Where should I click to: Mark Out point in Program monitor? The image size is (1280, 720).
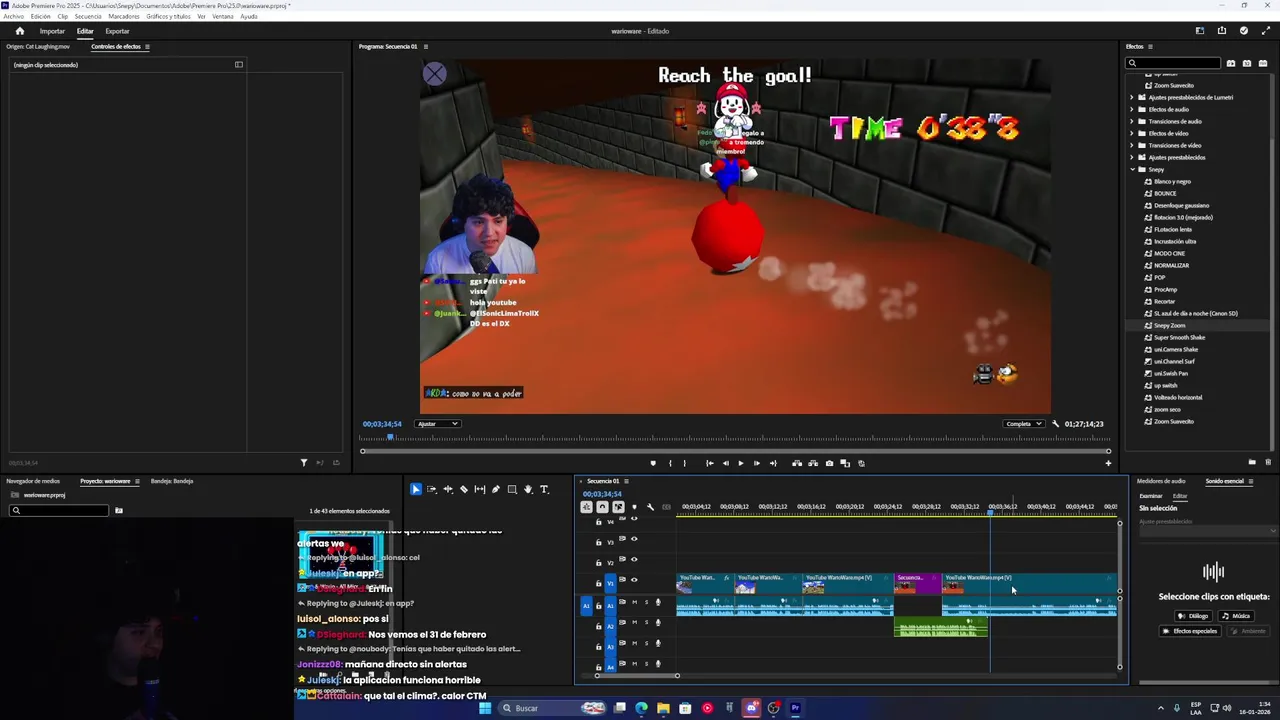tap(685, 463)
